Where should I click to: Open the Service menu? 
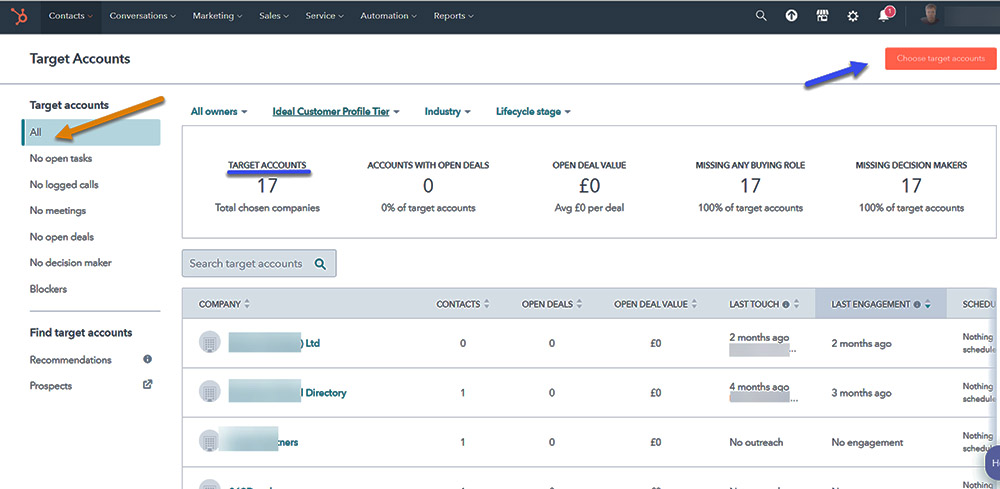coord(325,16)
